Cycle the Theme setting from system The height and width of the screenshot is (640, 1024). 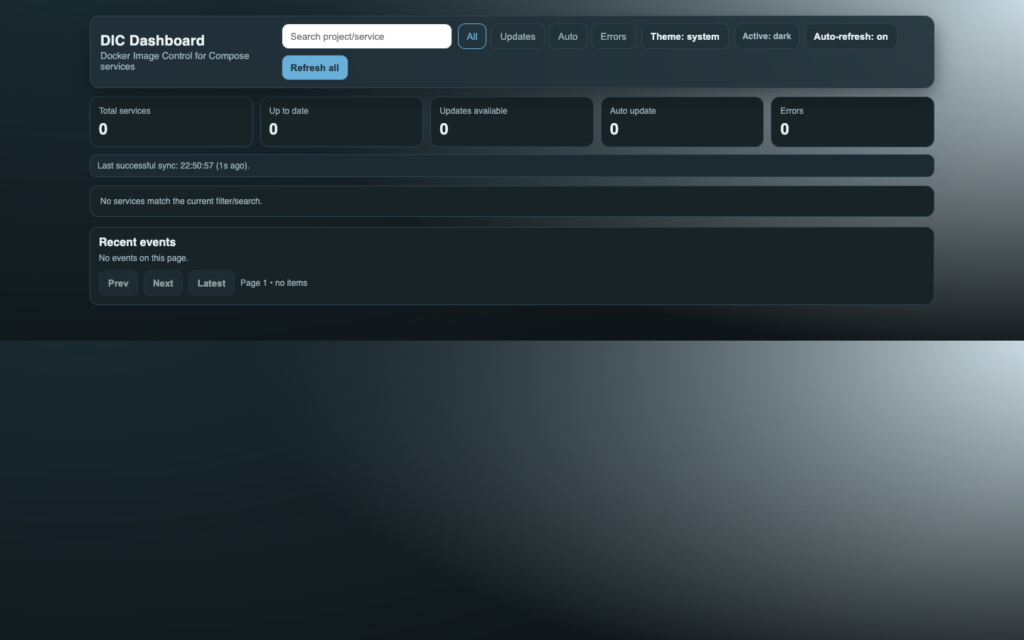684,36
